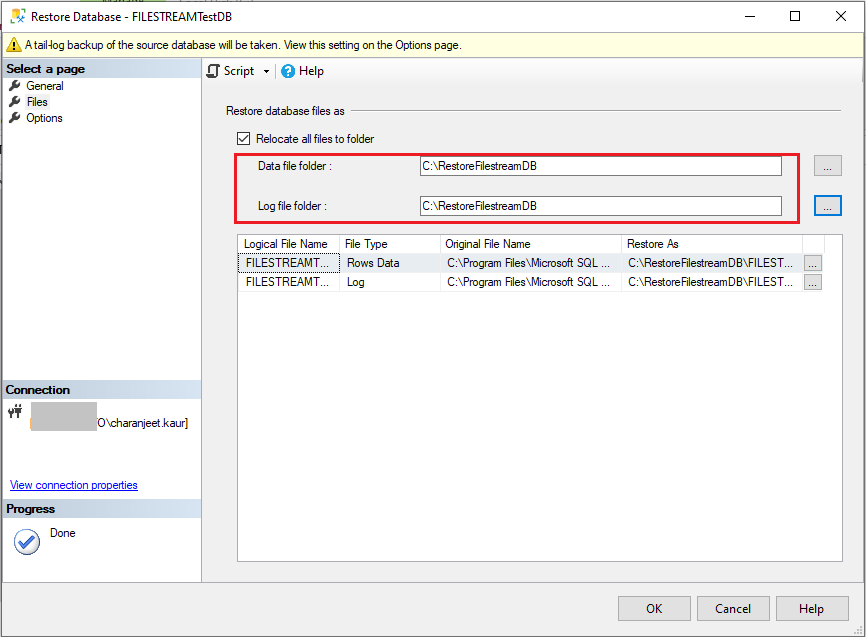
Task: Select the General entry in Select a page
Action: (x=44, y=85)
